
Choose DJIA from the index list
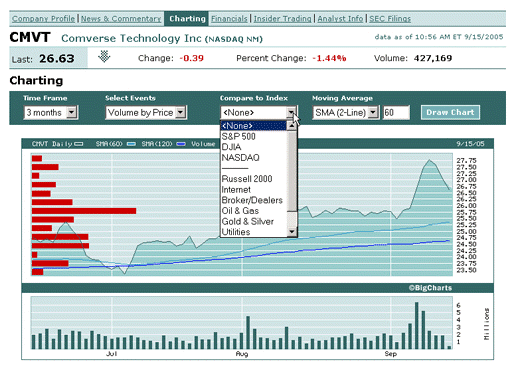pyautogui.click(x=253, y=147)
